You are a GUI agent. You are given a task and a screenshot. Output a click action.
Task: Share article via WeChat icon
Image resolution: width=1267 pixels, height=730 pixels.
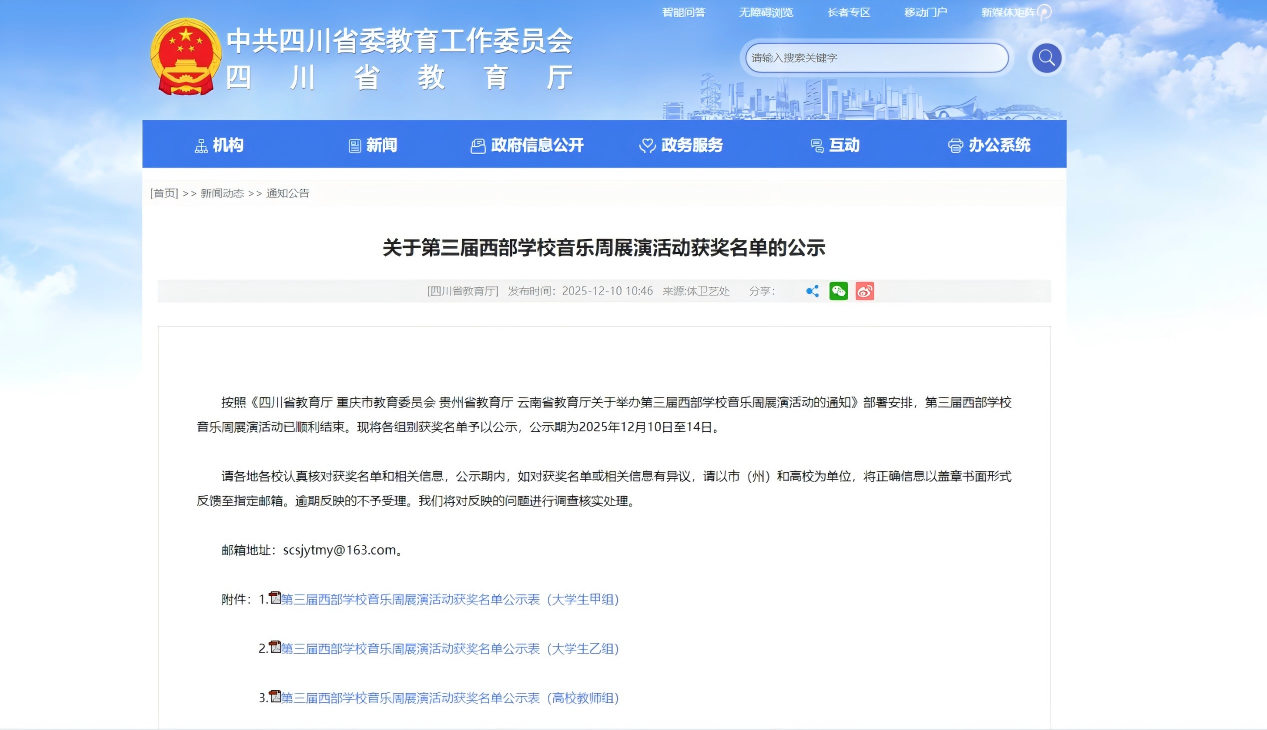(x=838, y=291)
